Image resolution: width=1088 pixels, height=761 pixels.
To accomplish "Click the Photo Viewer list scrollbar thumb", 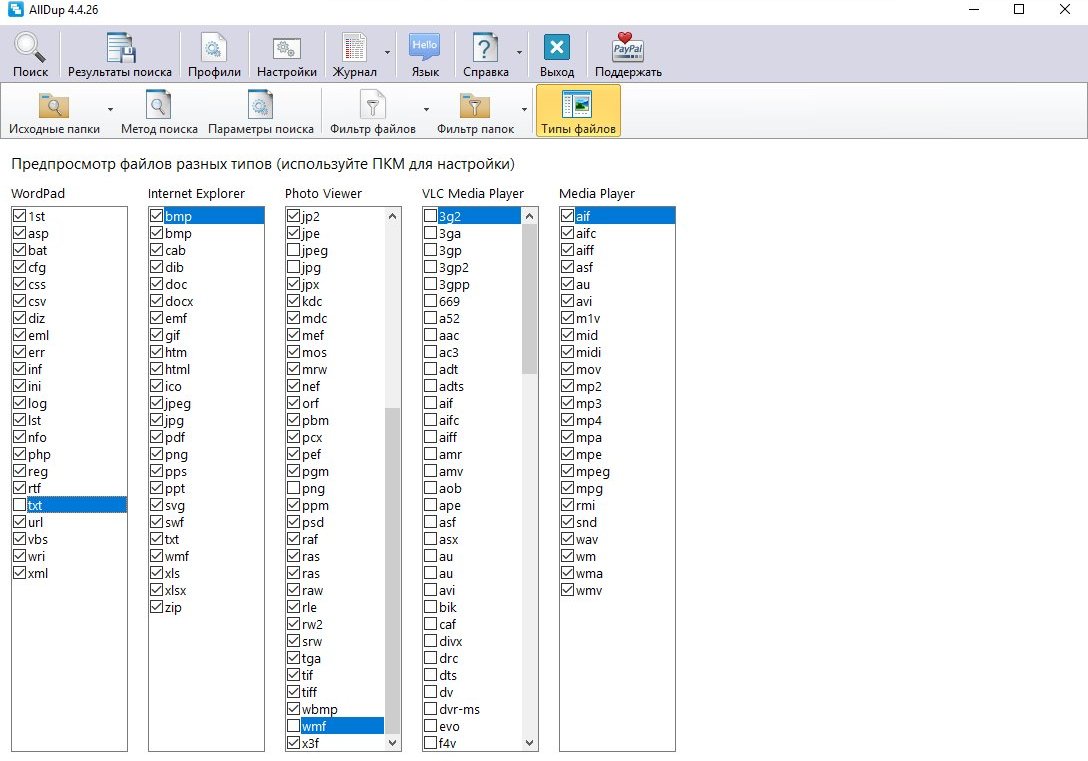I will (x=393, y=570).
